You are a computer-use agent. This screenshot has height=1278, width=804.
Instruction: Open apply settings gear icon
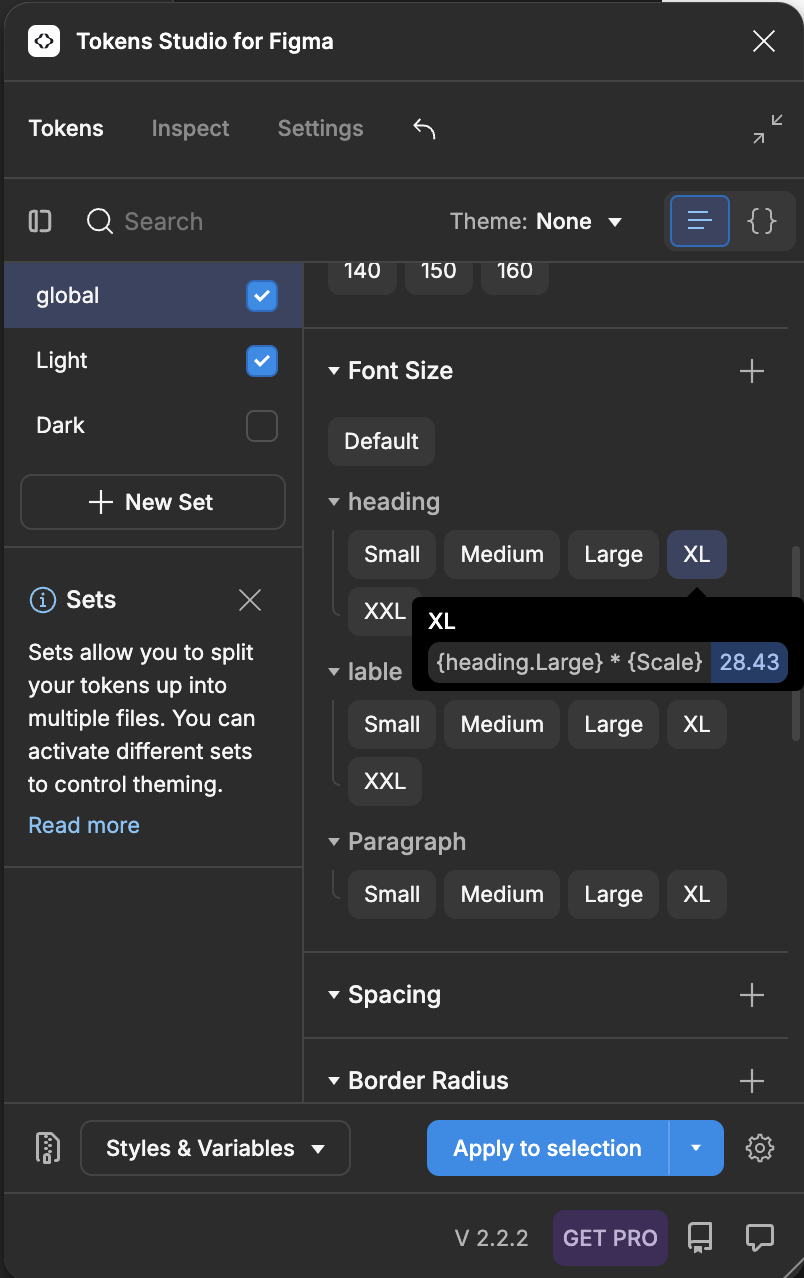coord(760,1148)
